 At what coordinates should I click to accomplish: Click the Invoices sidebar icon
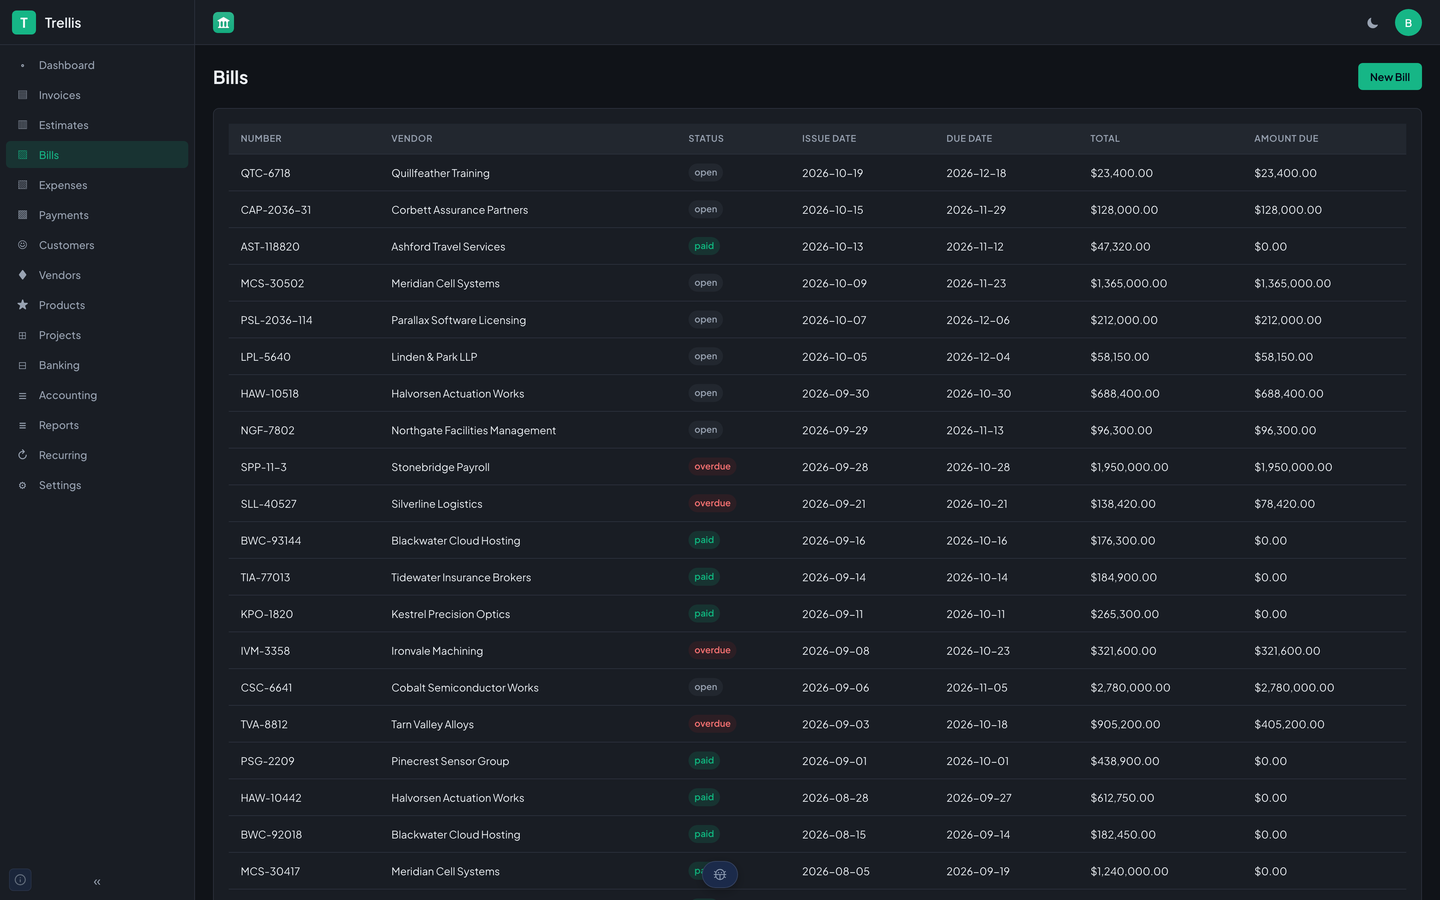pyautogui.click(x=23, y=95)
